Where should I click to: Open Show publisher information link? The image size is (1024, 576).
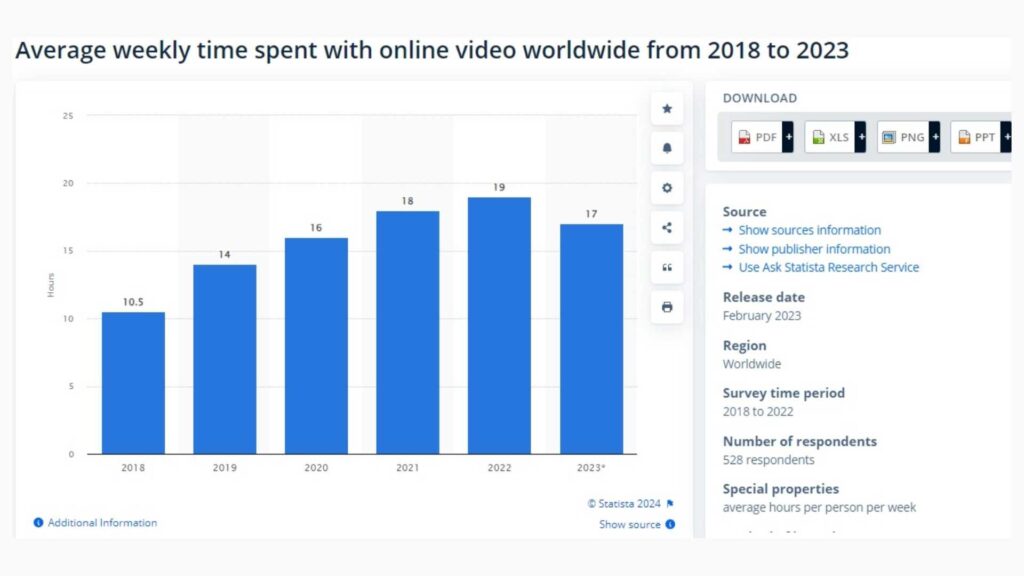pos(814,249)
